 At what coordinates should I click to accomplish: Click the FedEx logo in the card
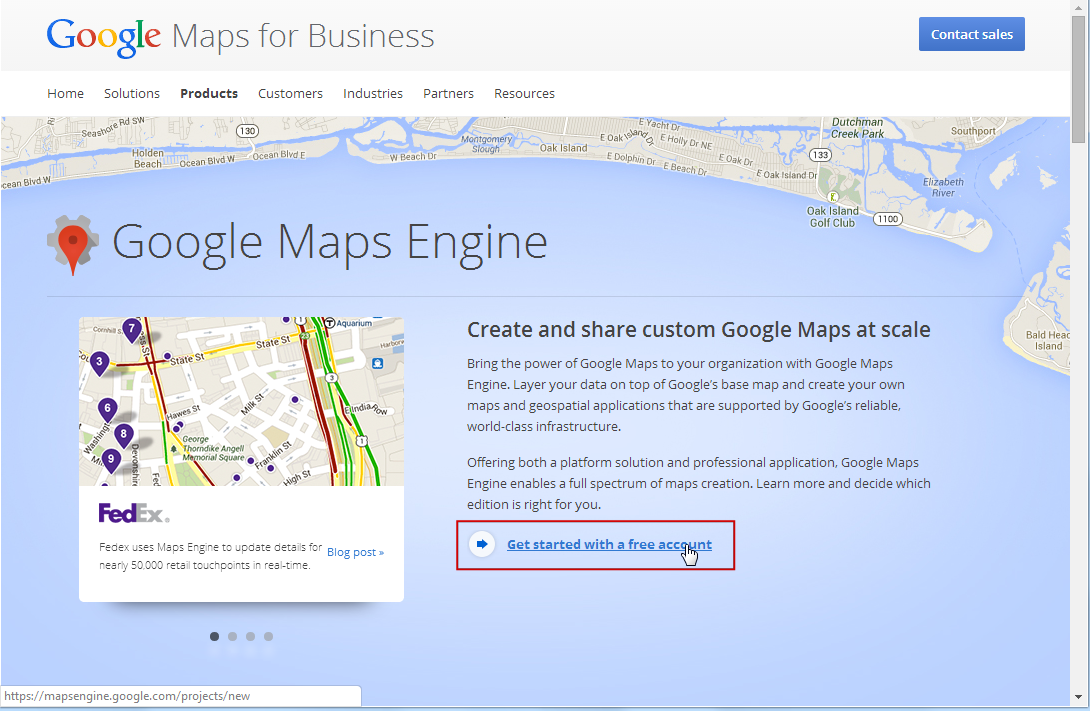coord(134,513)
